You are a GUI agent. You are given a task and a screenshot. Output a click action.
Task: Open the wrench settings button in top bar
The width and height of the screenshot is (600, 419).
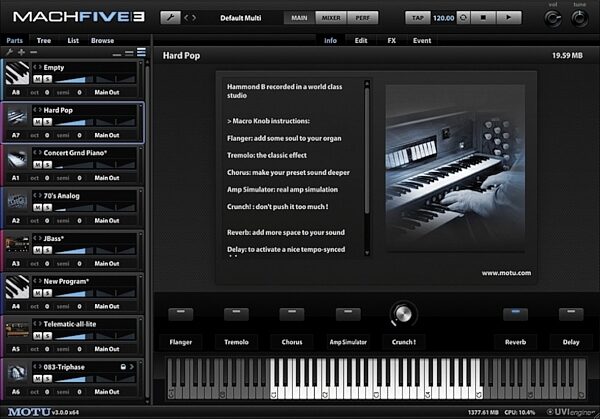click(170, 18)
